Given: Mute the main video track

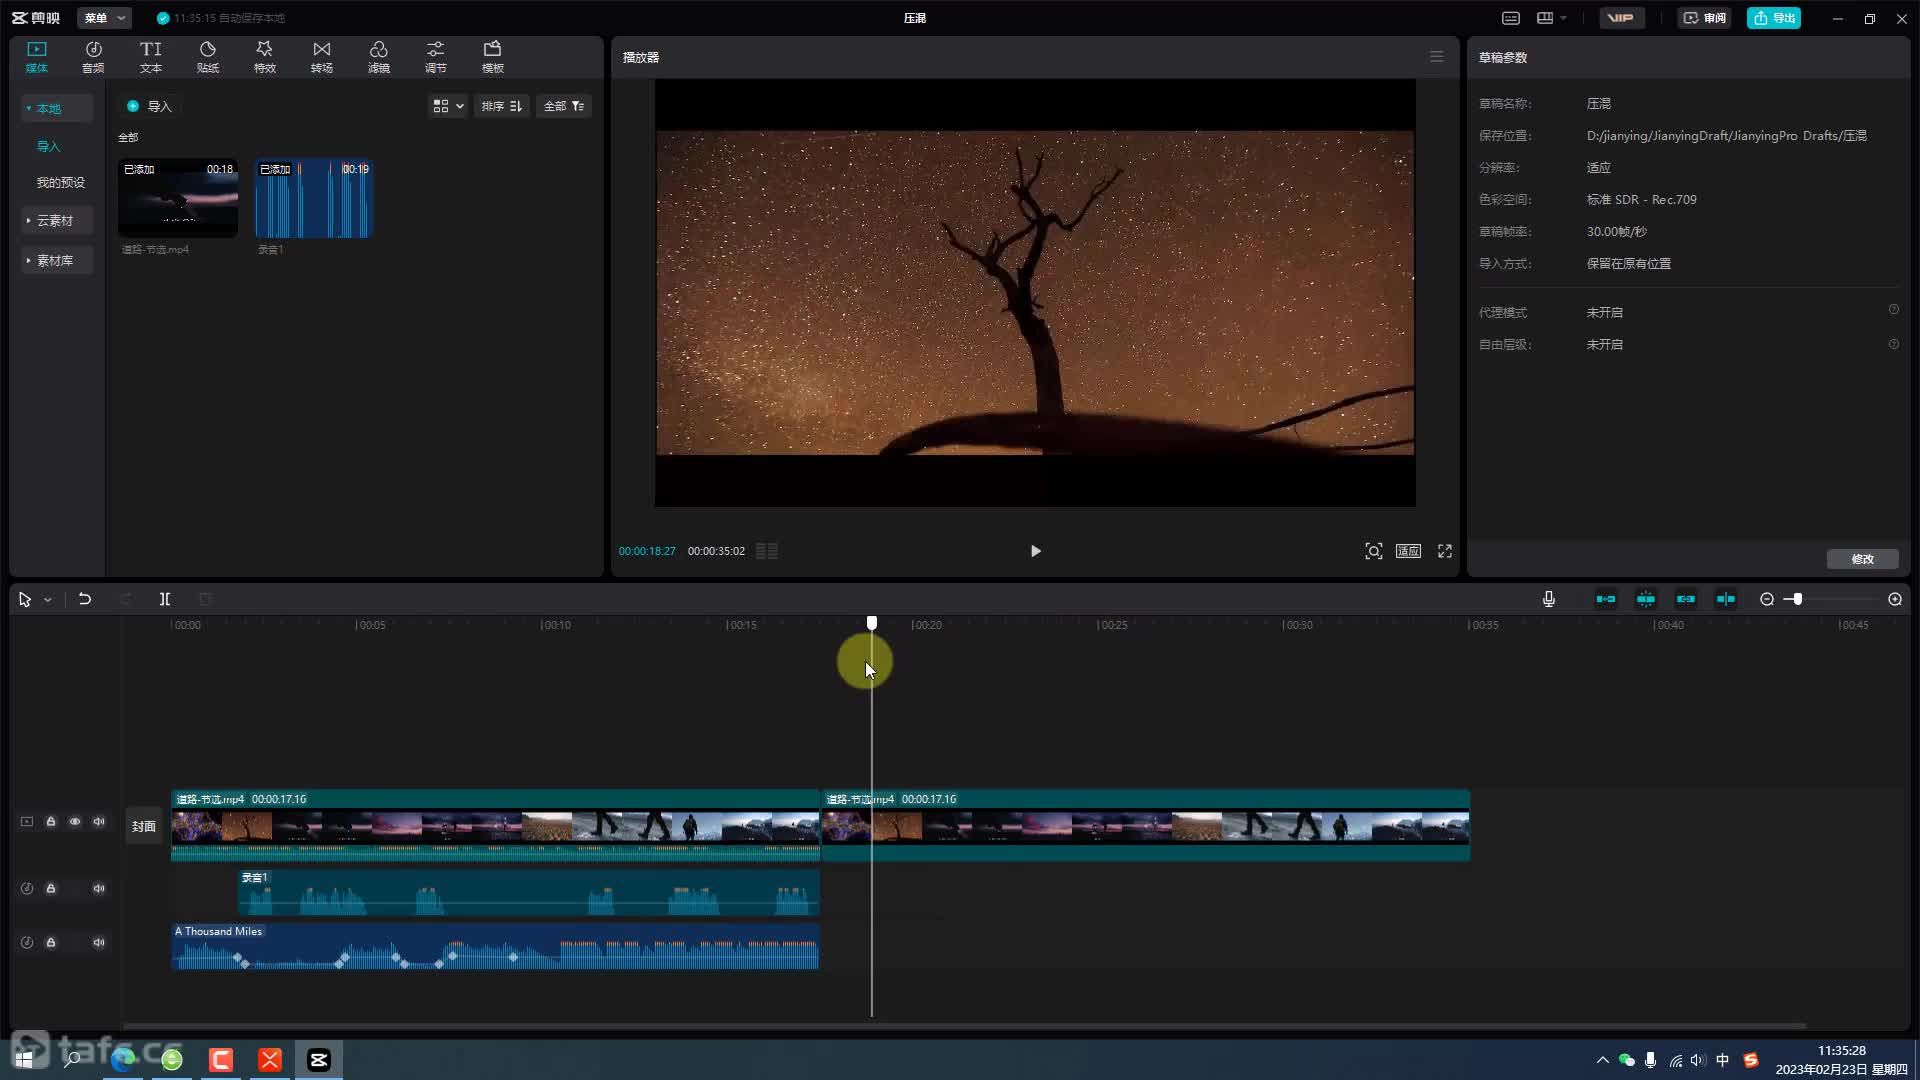Looking at the screenshot, I should [x=99, y=821].
